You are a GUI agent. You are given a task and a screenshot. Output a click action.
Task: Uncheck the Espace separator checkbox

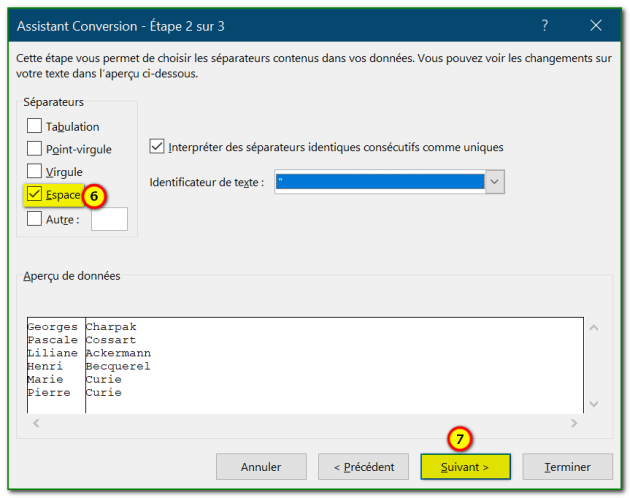click(35, 195)
